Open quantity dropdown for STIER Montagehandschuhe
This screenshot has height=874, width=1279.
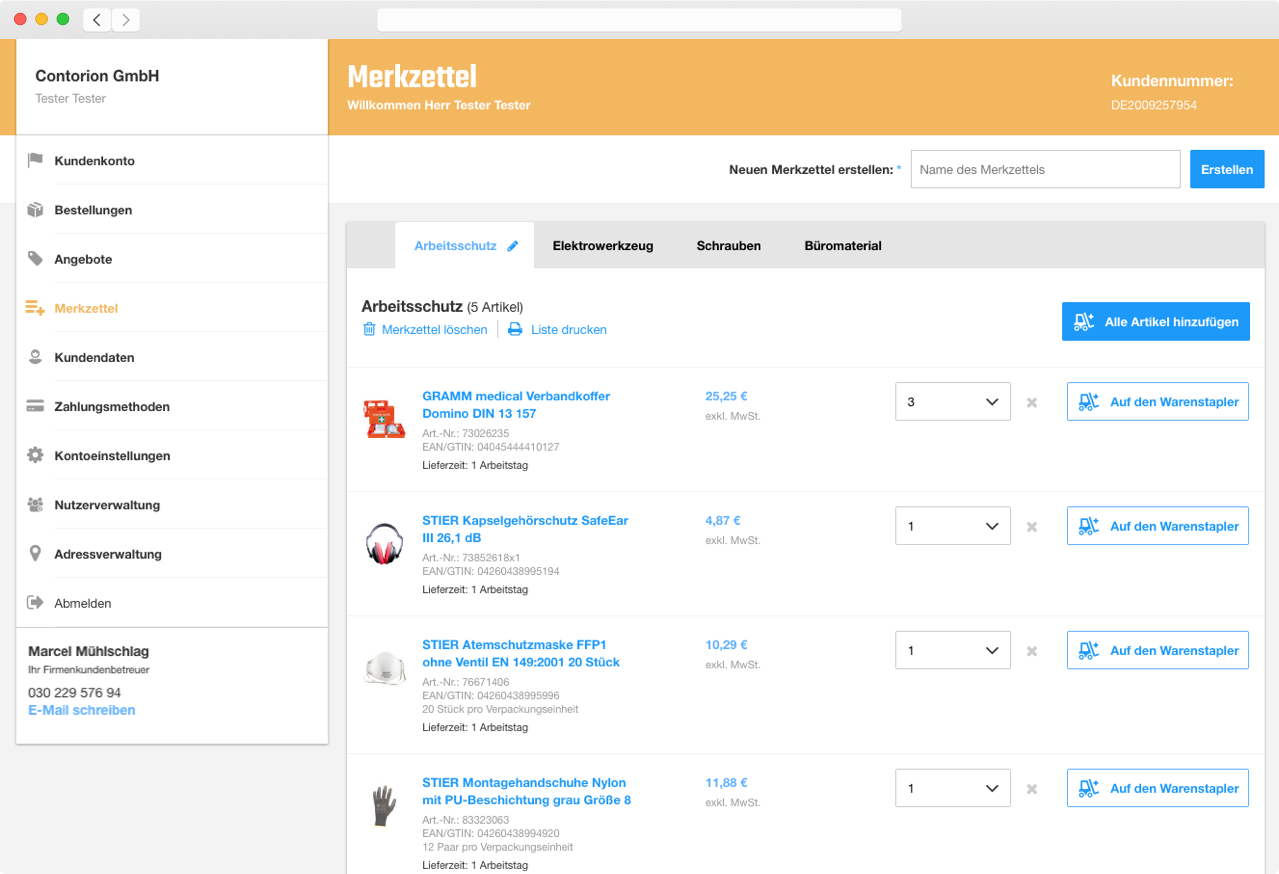(953, 788)
